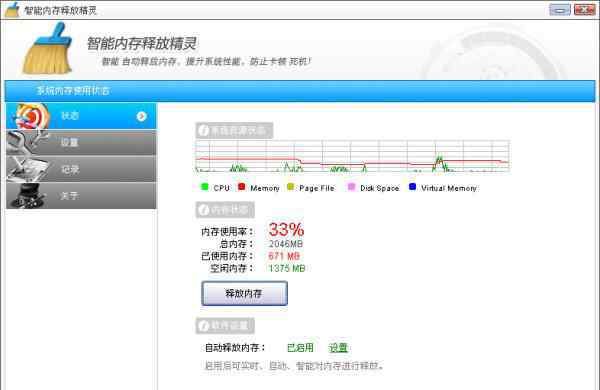
Task: Click the wrench tools icon beside 设置
Action: [28, 142]
